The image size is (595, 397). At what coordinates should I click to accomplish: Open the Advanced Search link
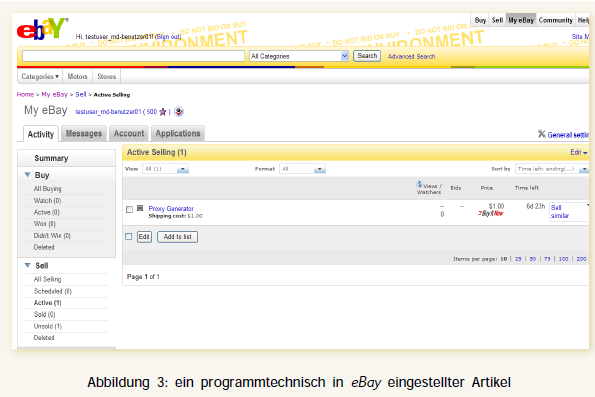(411, 56)
